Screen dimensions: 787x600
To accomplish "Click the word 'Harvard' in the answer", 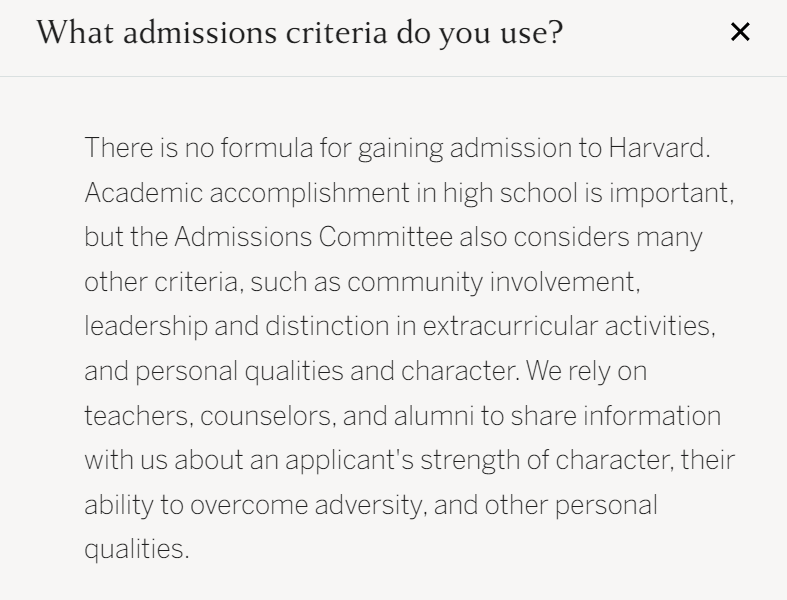I will pyautogui.click(x=657, y=148).
